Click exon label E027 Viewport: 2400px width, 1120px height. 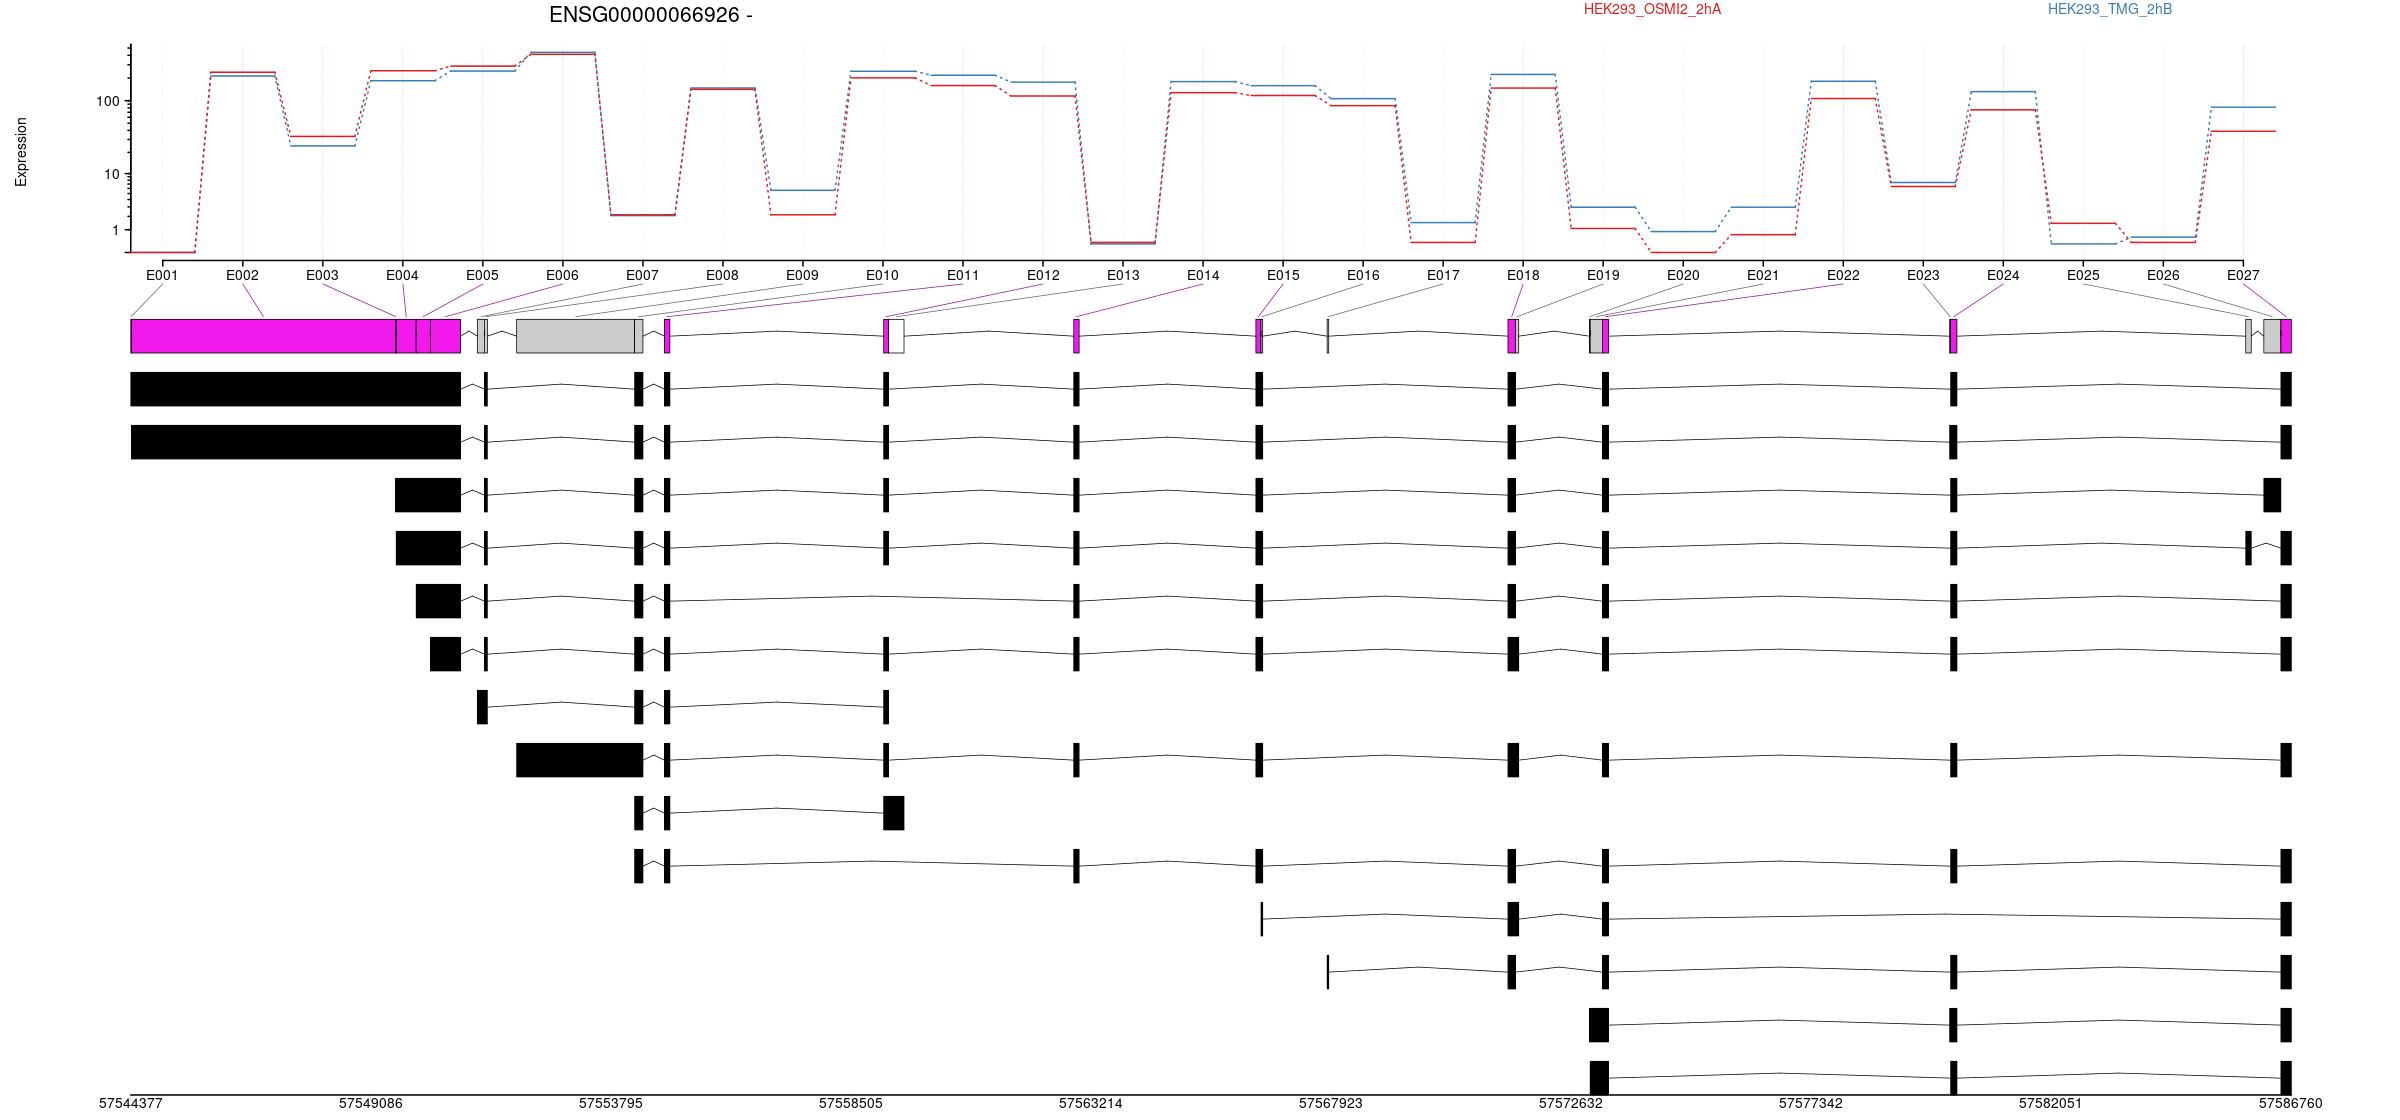pos(2243,275)
